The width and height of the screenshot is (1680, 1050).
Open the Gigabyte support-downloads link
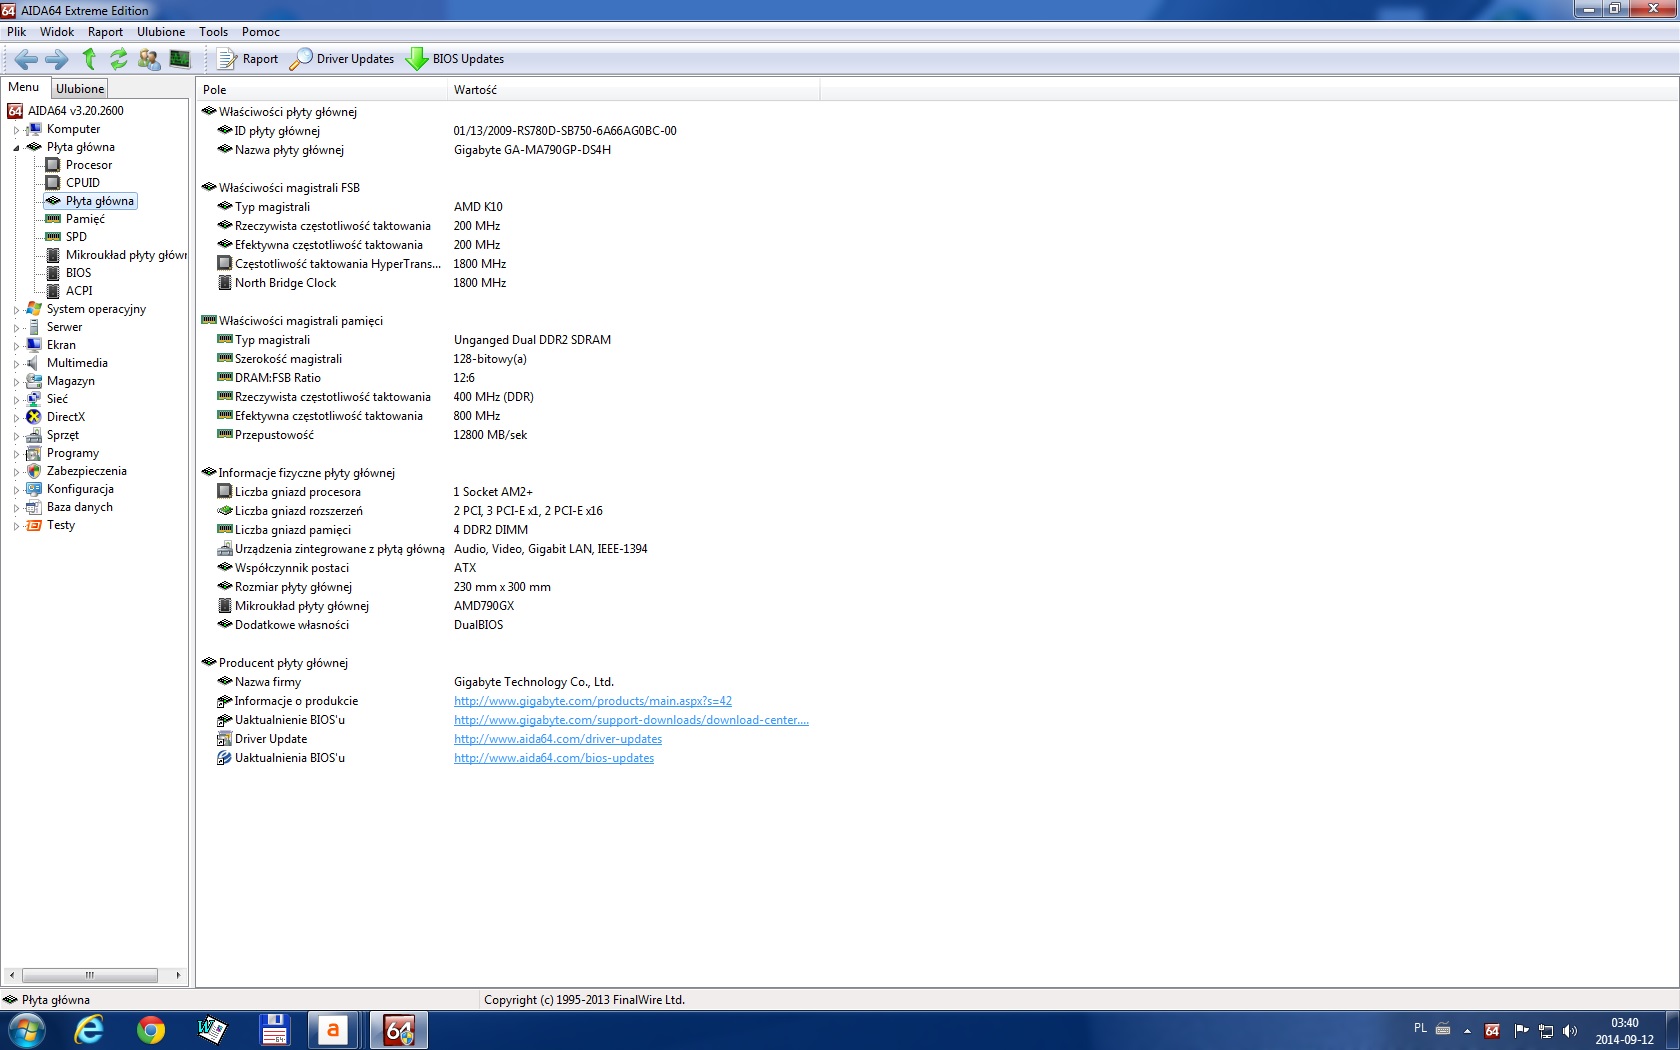631,720
